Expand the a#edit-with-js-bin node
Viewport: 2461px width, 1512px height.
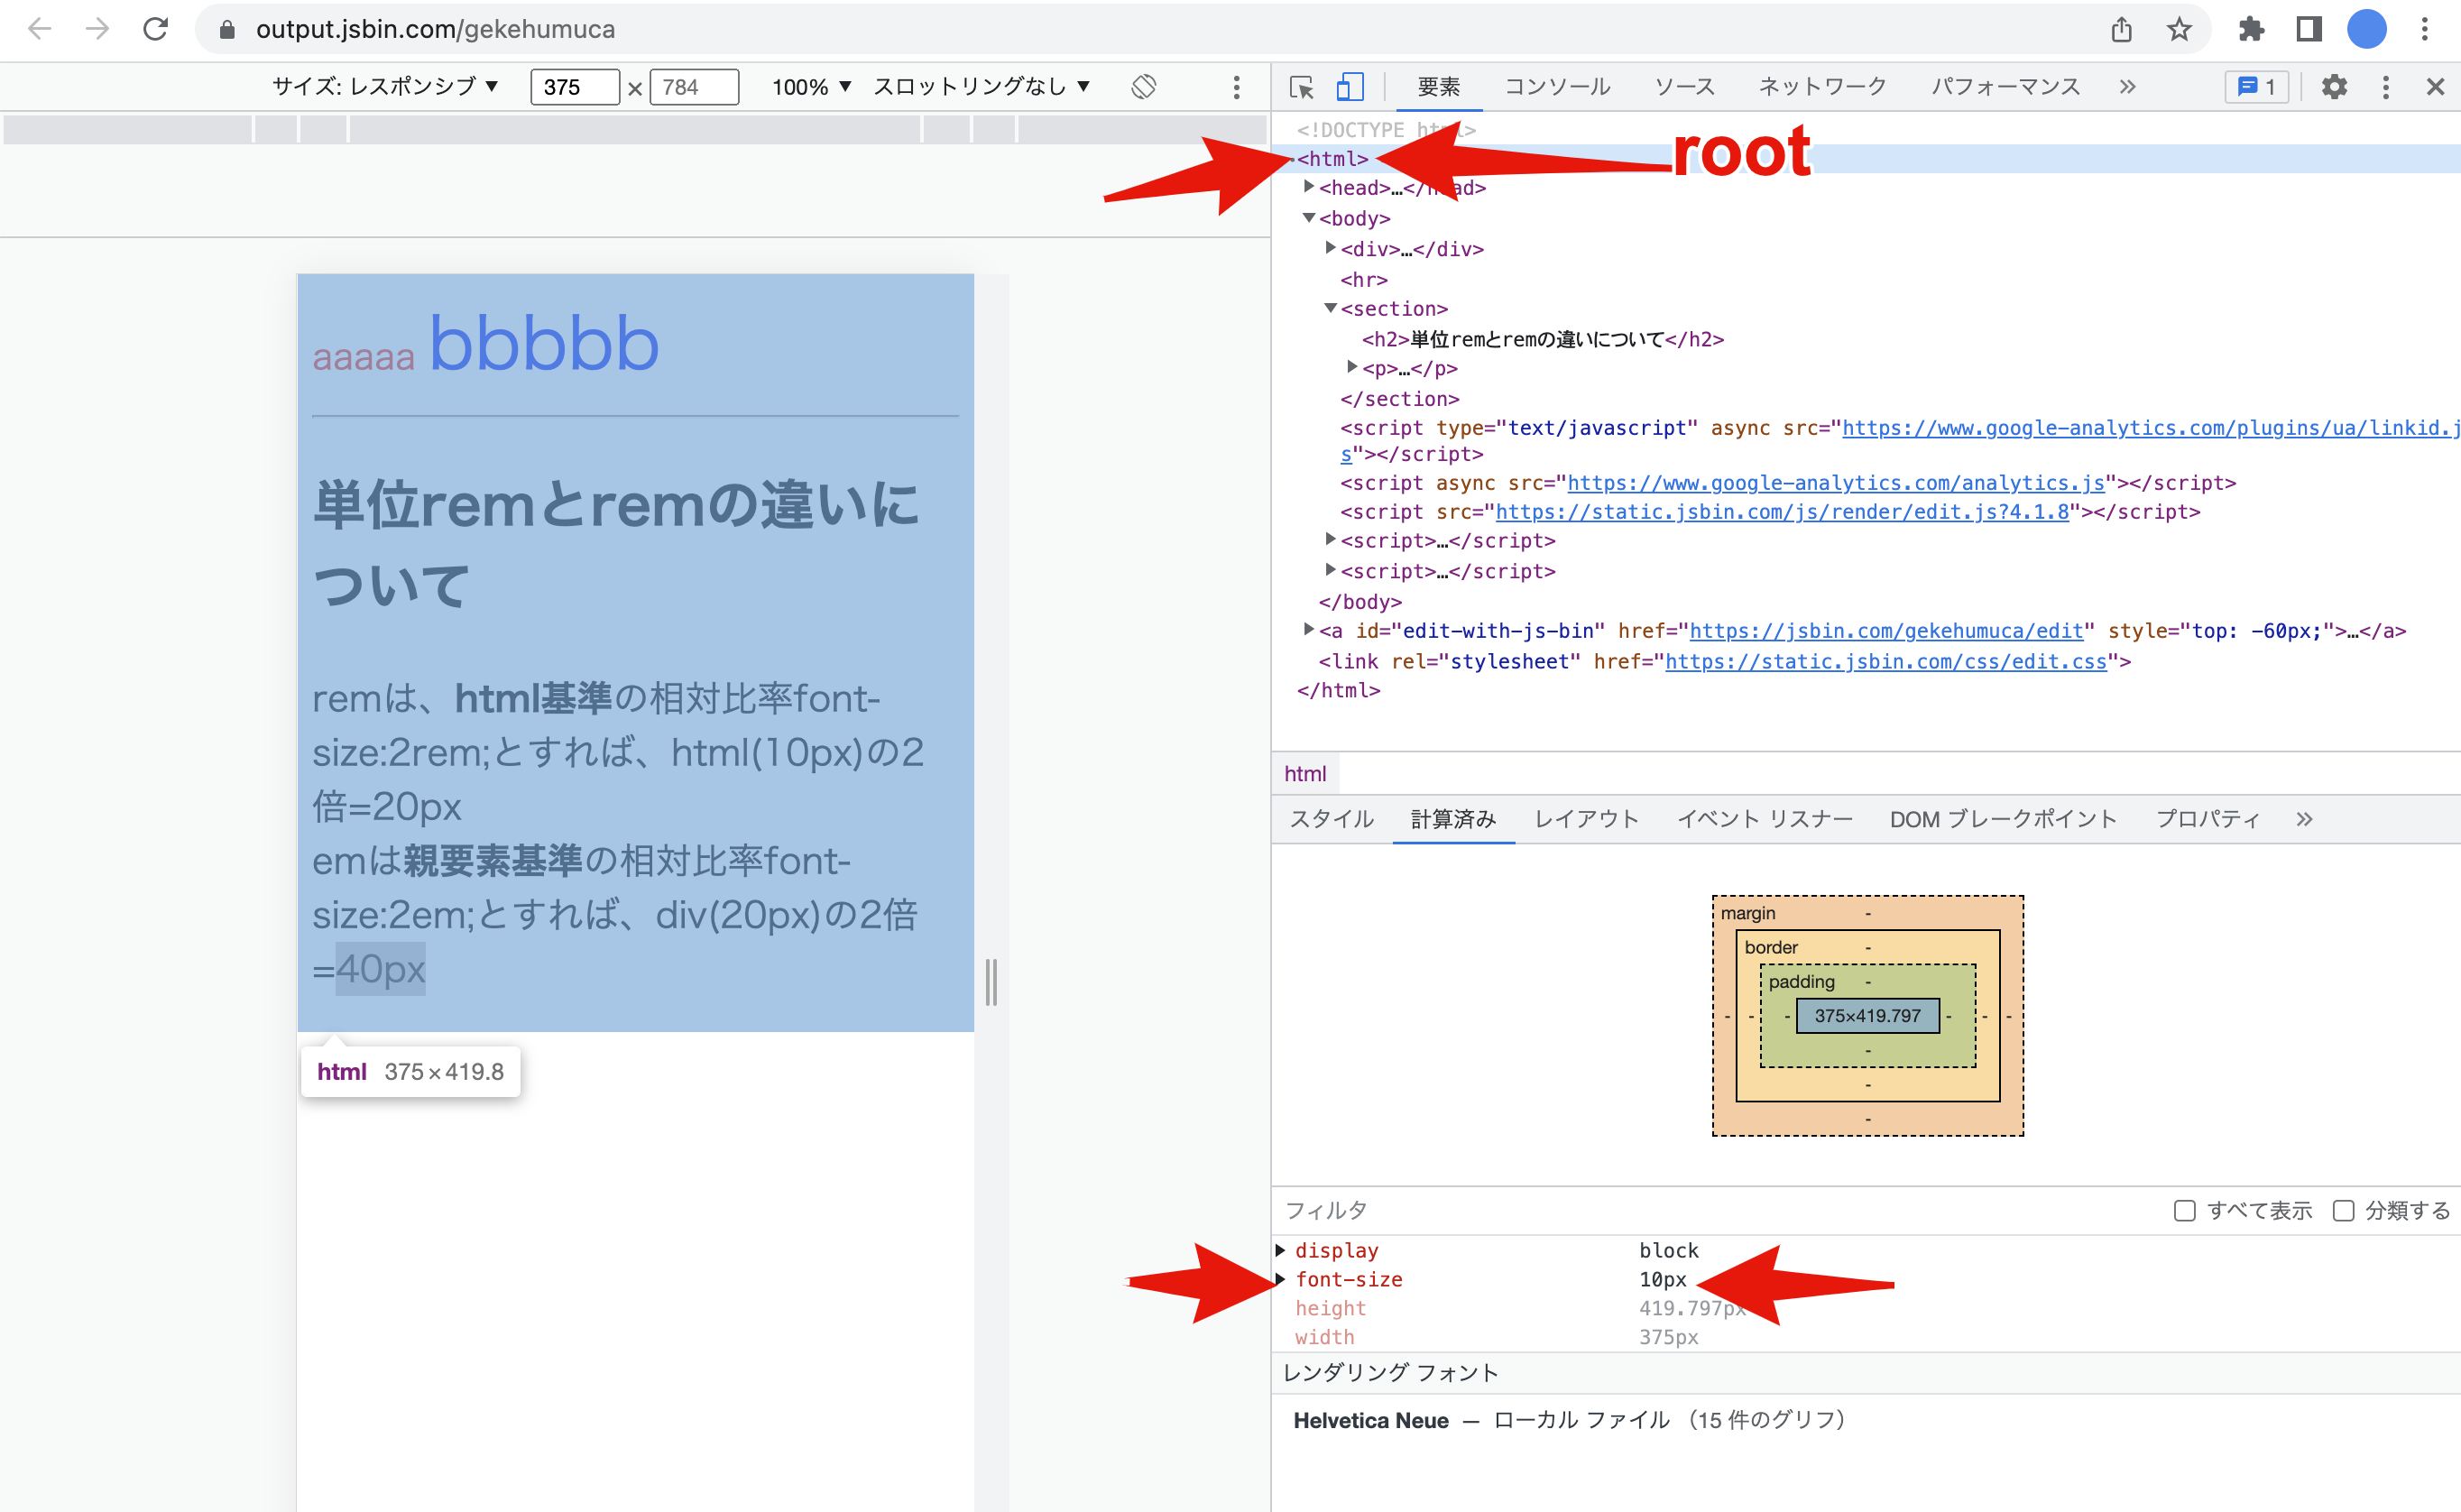click(x=1309, y=629)
